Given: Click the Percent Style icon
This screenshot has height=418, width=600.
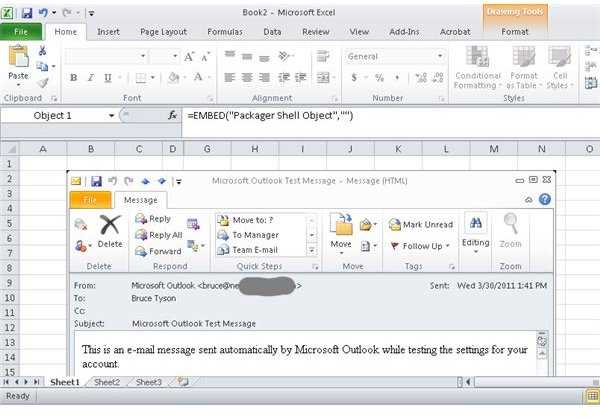Looking at the screenshot, I should 379,78.
